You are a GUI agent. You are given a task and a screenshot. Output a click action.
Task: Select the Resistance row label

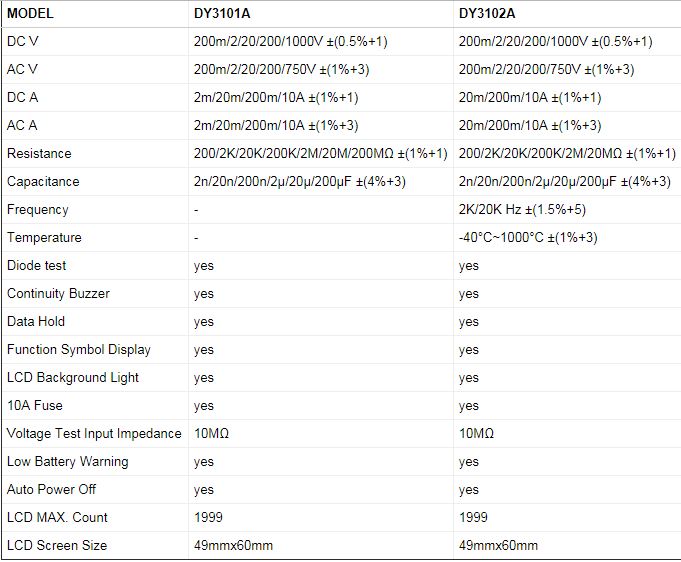[x=39, y=154]
